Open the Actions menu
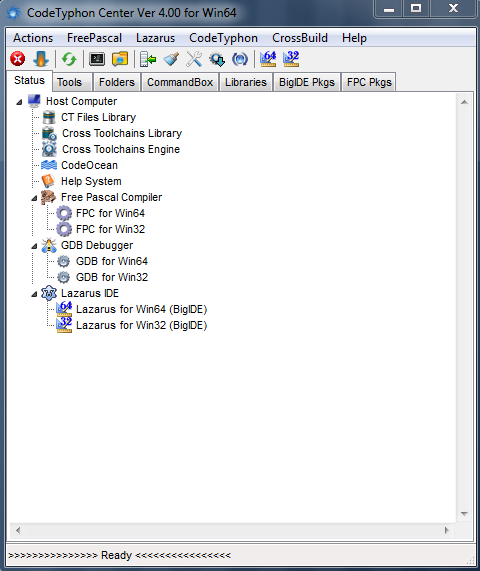 (x=33, y=38)
